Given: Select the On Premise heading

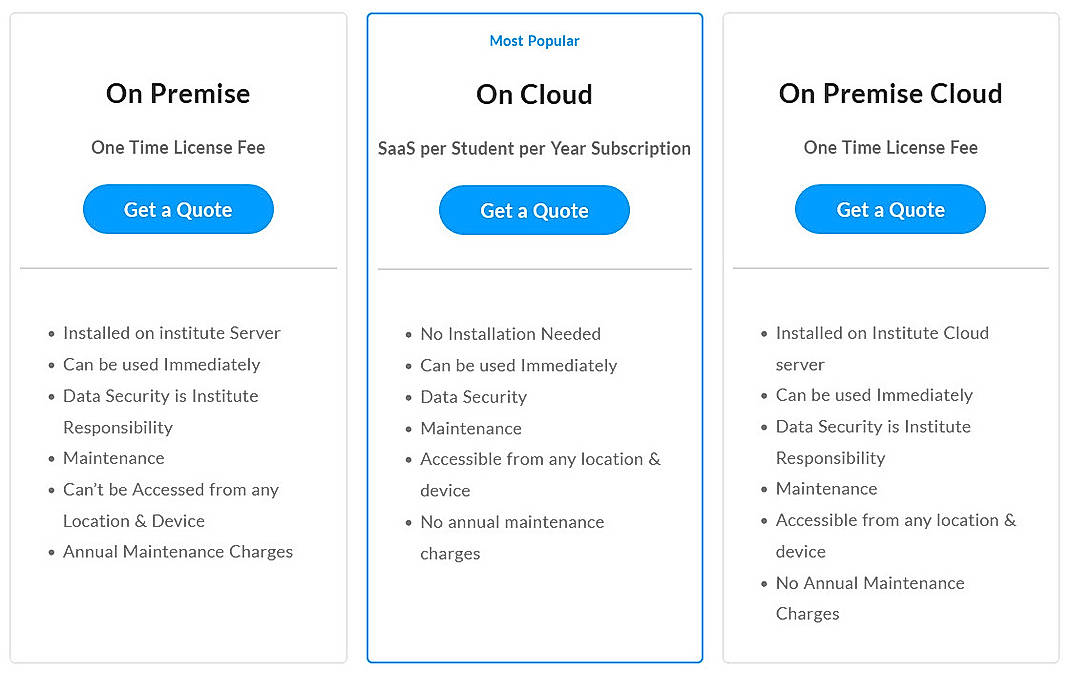Looking at the screenshot, I should pyautogui.click(x=178, y=93).
